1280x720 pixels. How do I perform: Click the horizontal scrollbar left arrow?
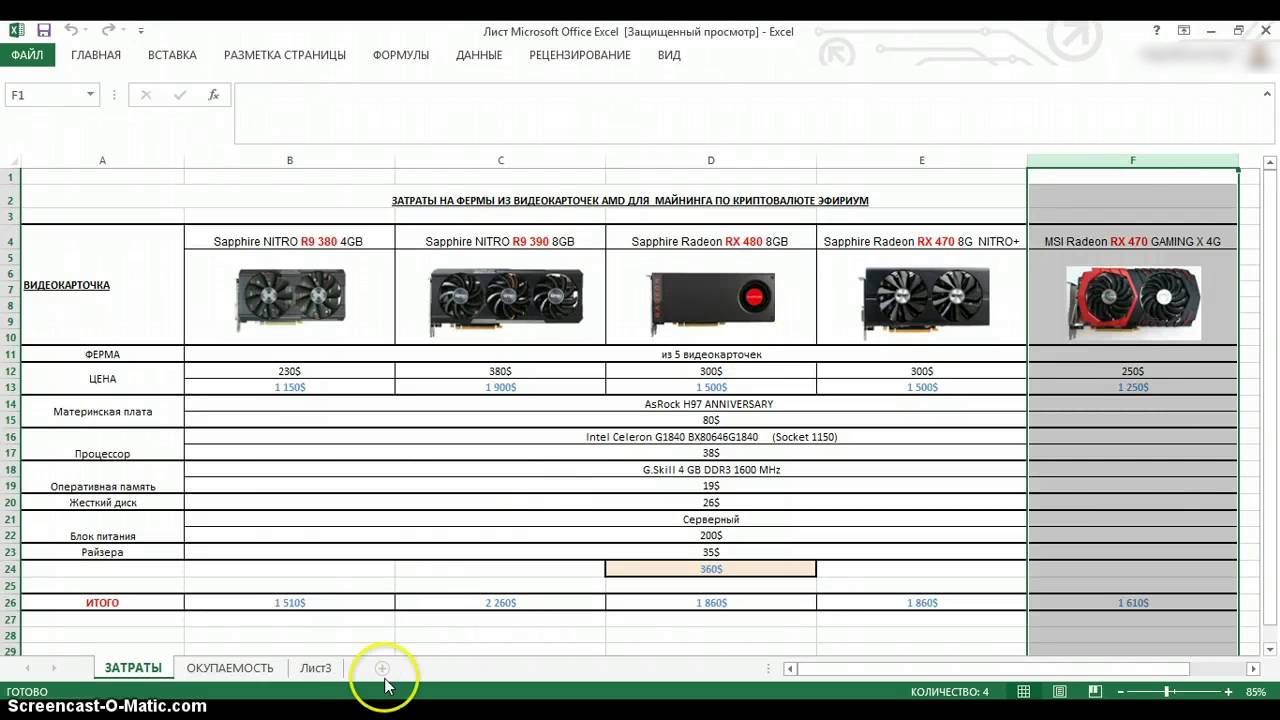click(790, 668)
